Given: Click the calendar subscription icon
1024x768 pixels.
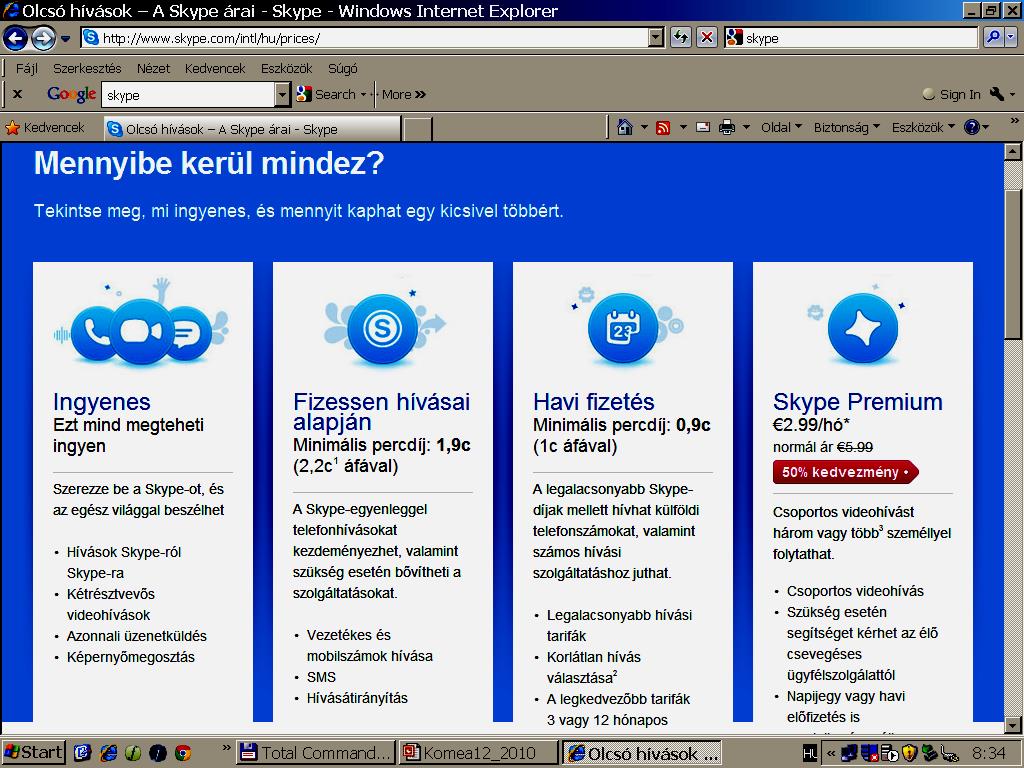Looking at the screenshot, I should click(622, 328).
